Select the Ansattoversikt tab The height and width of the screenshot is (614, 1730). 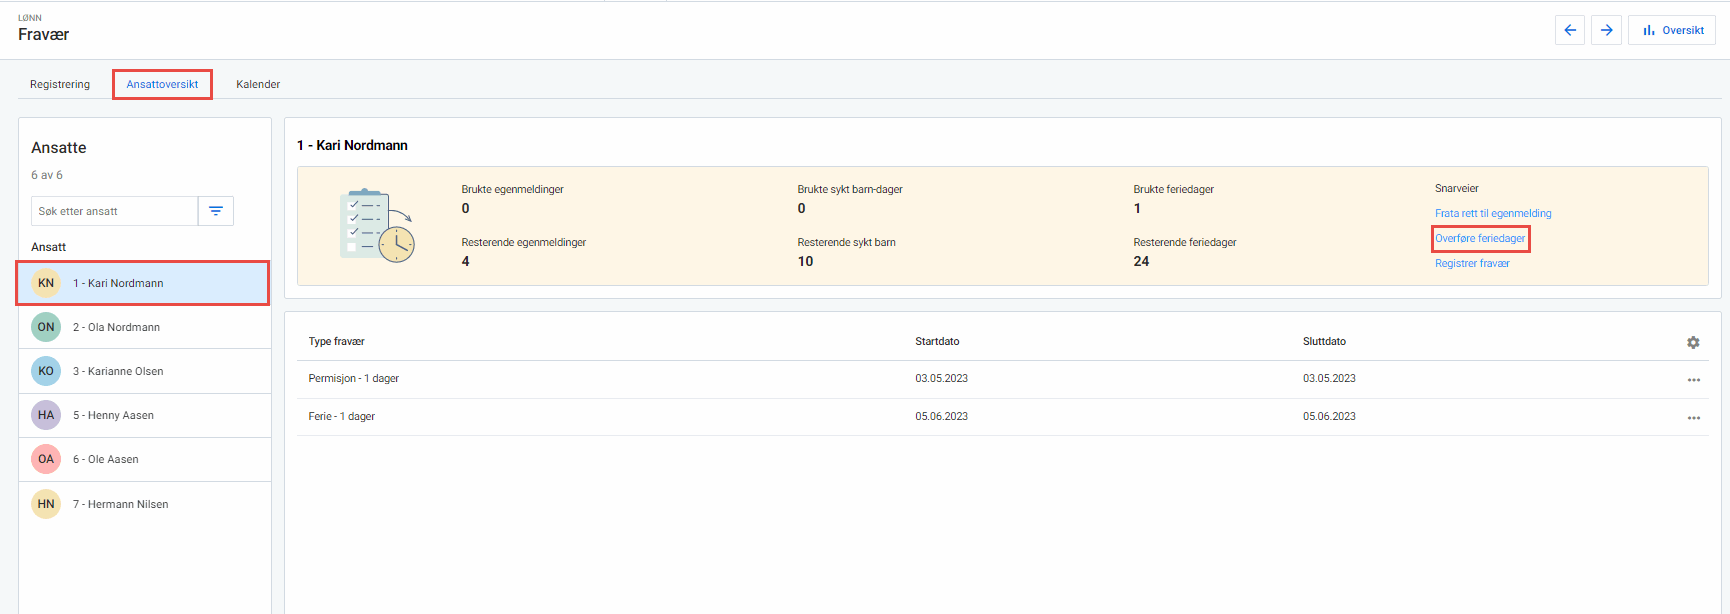pyautogui.click(x=162, y=84)
